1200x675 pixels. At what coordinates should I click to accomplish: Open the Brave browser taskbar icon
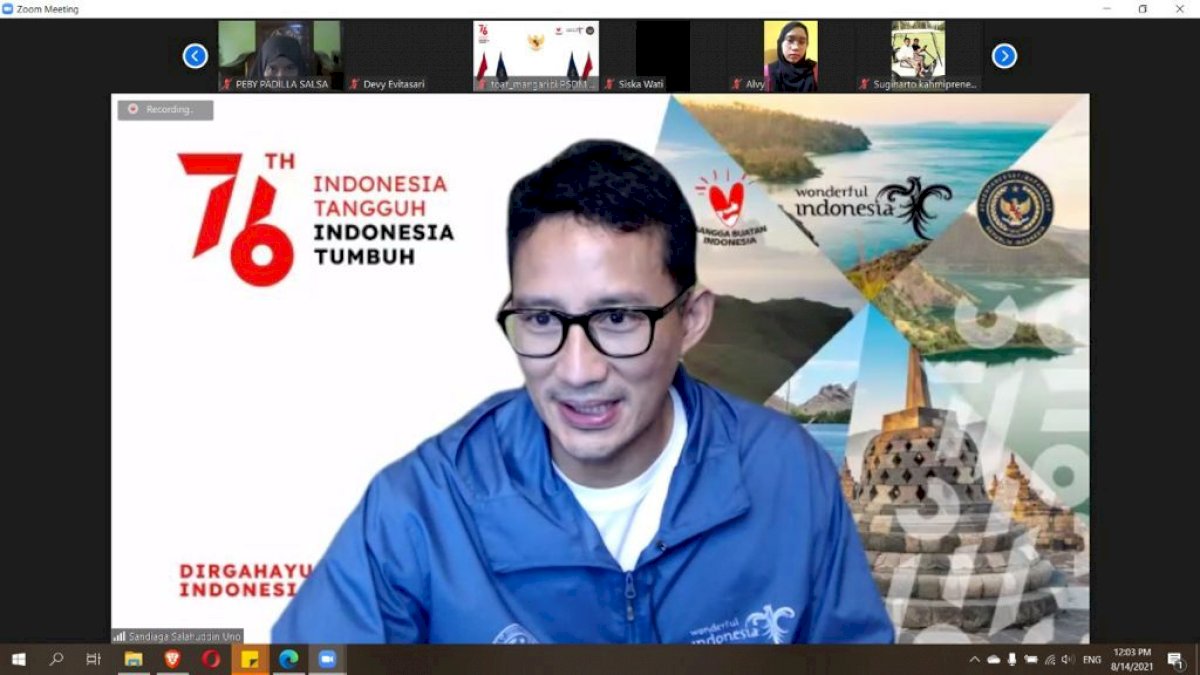click(x=173, y=660)
